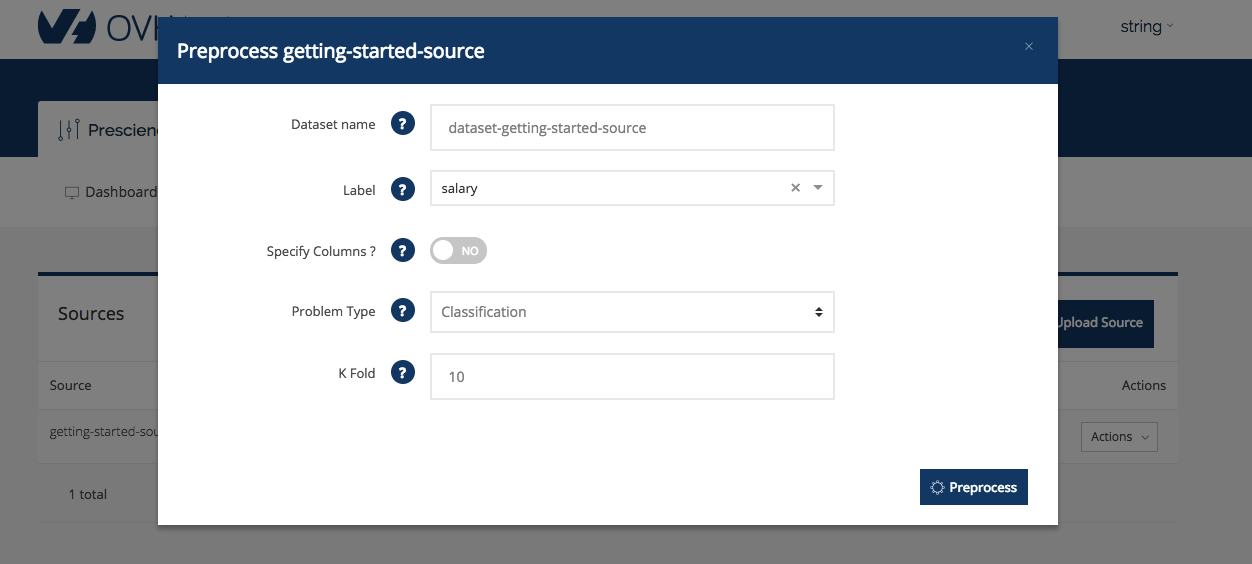Expand the Label dropdown arrow
1252x564 pixels.
(818, 188)
